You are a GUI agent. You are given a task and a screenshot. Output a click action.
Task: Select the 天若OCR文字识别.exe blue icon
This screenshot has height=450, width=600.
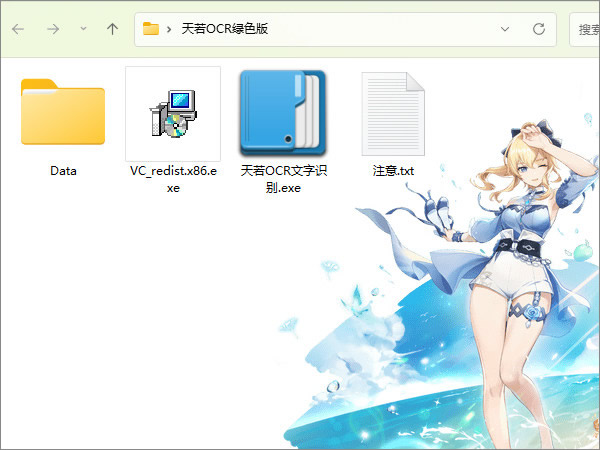(283, 112)
